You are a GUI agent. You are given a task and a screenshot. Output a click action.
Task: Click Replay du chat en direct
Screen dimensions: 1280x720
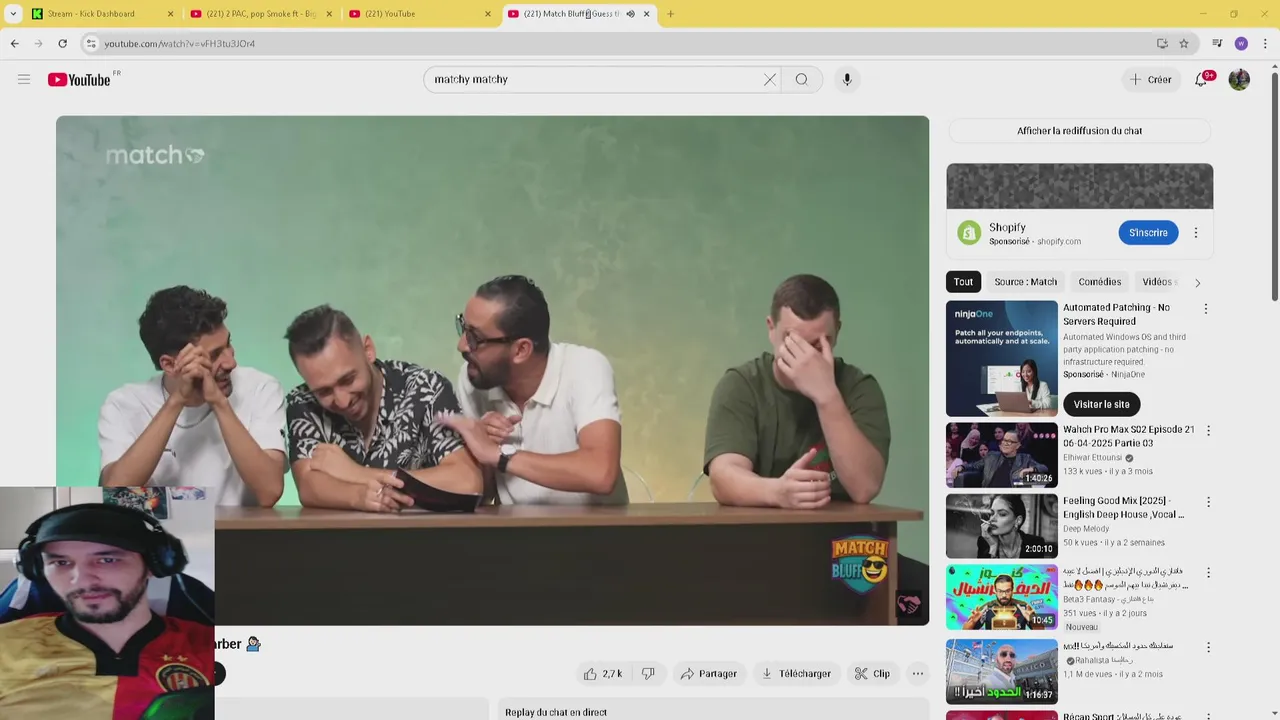(x=556, y=712)
